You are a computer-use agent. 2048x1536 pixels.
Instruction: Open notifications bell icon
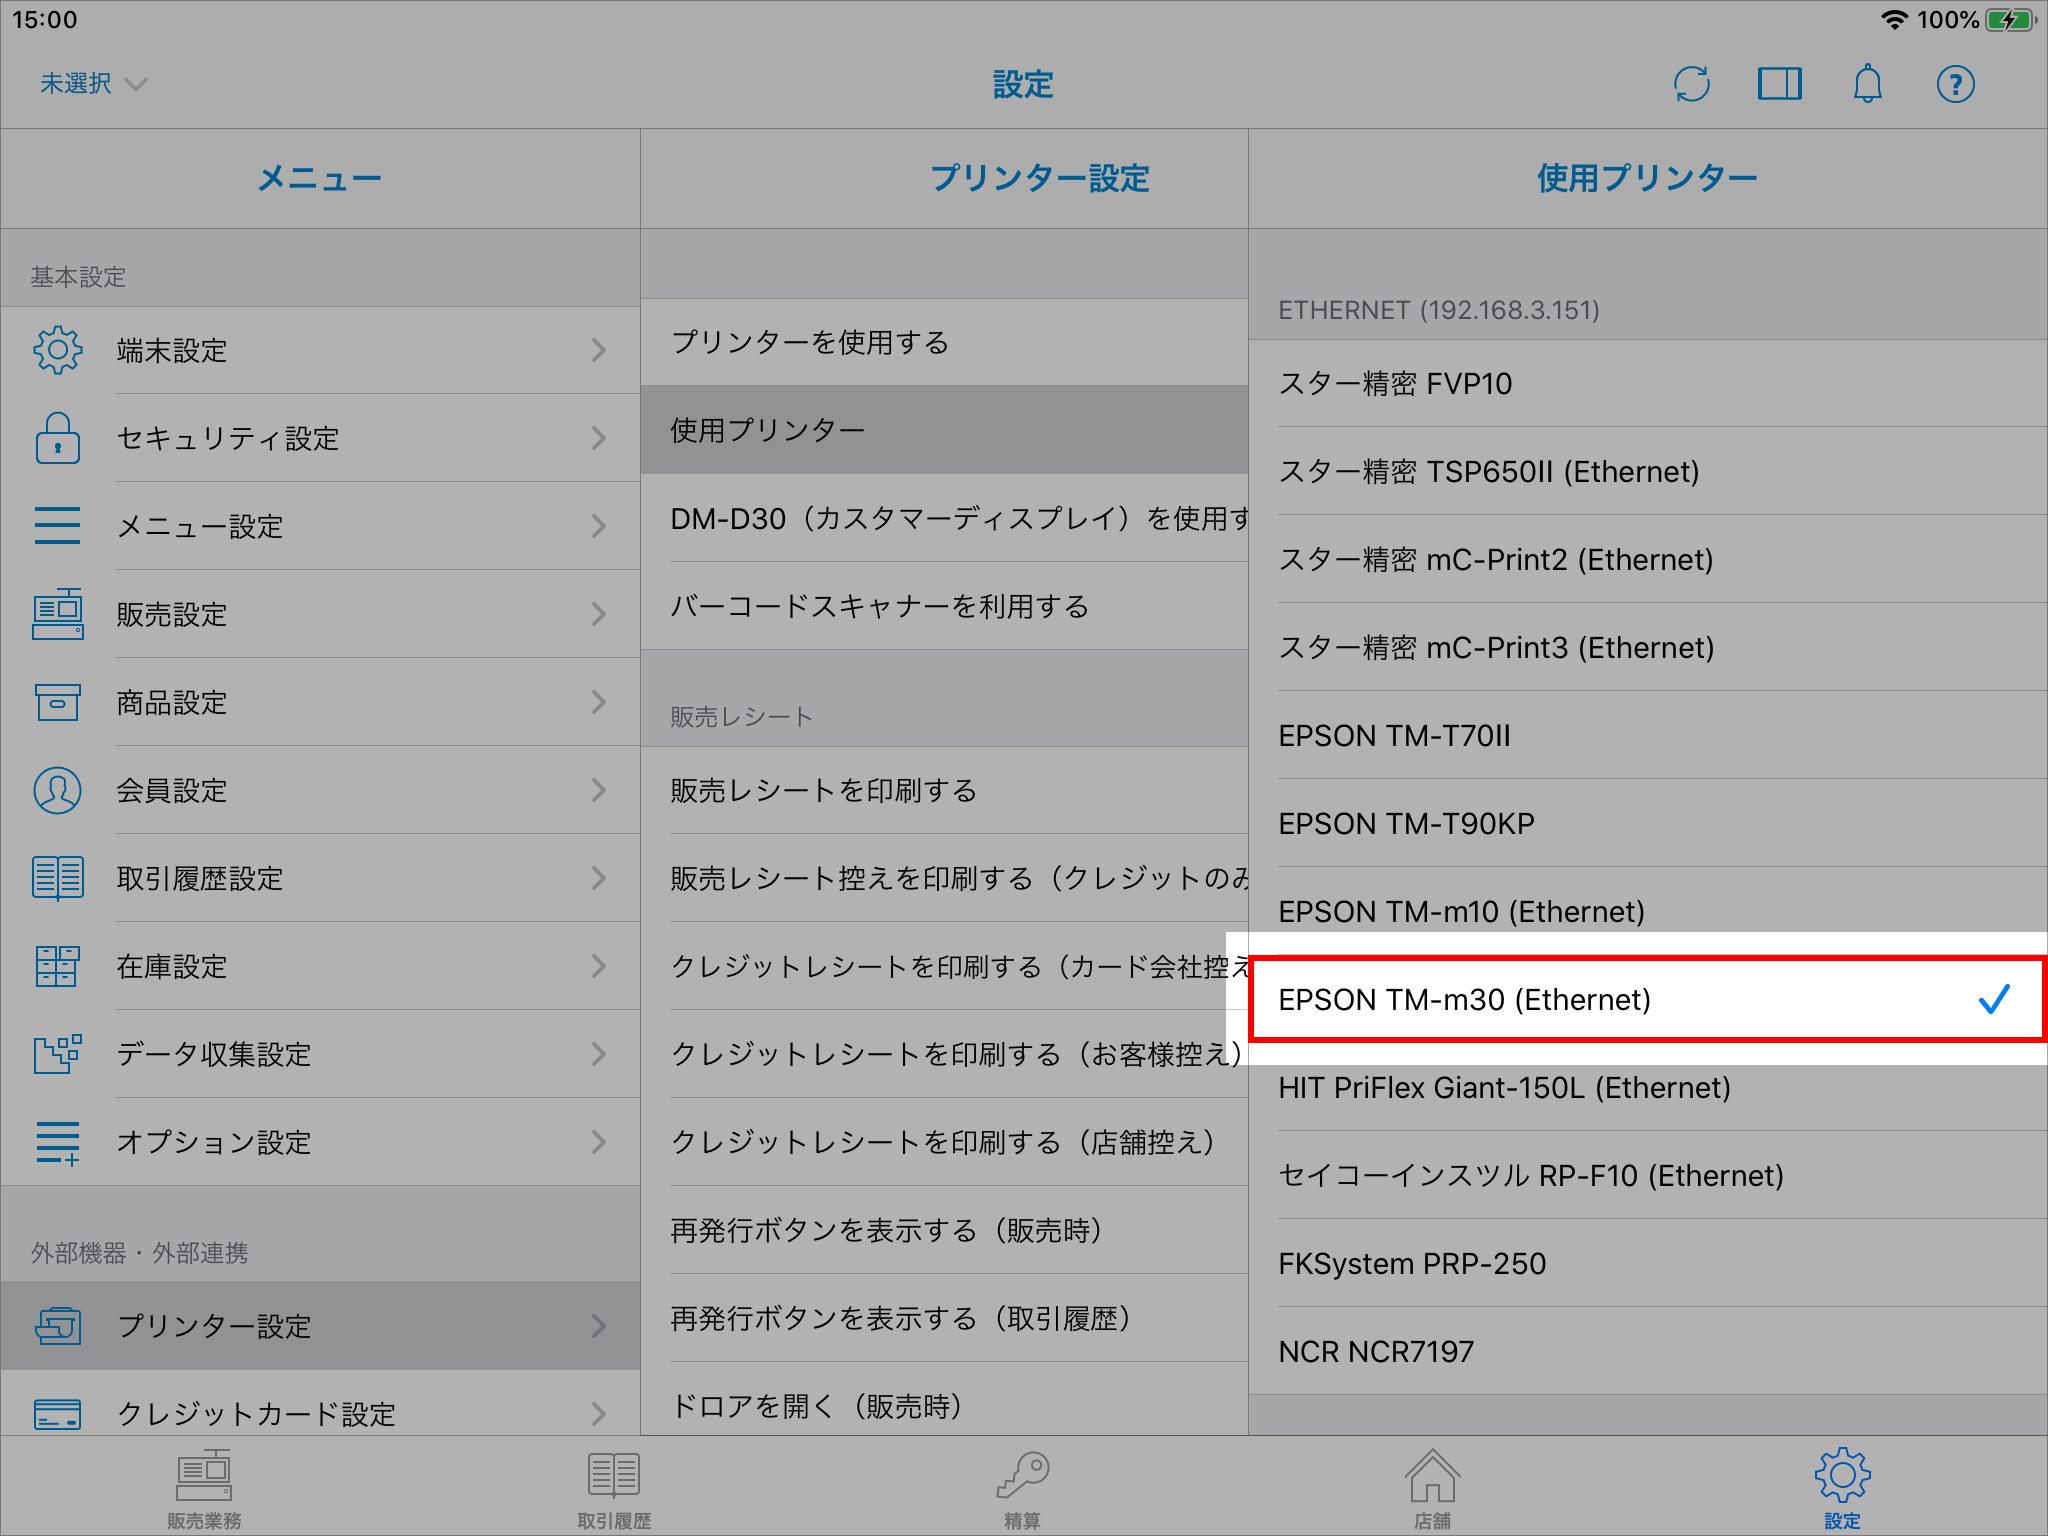(x=1867, y=84)
